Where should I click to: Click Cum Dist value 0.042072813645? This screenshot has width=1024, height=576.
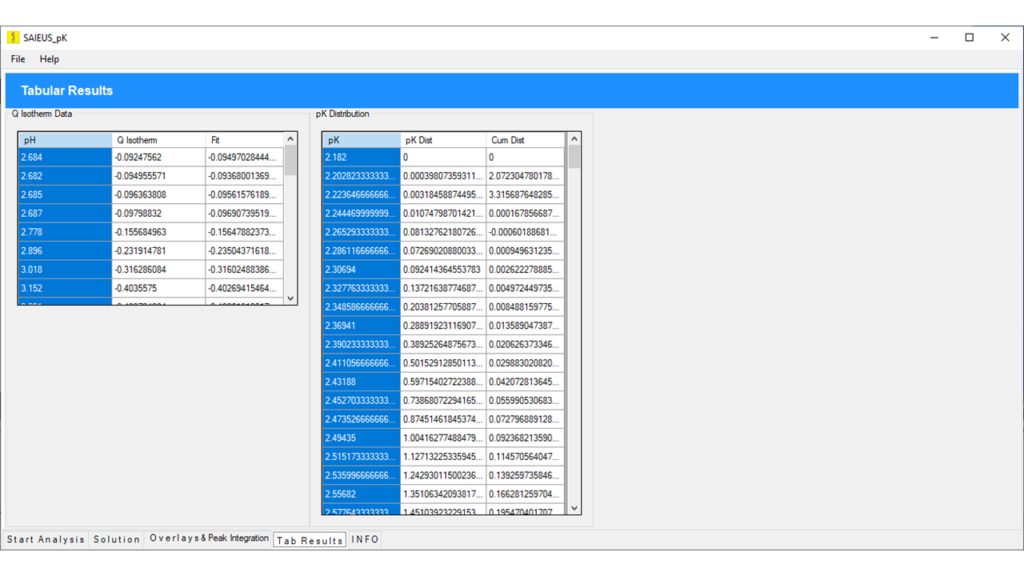(x=526, y=381)
